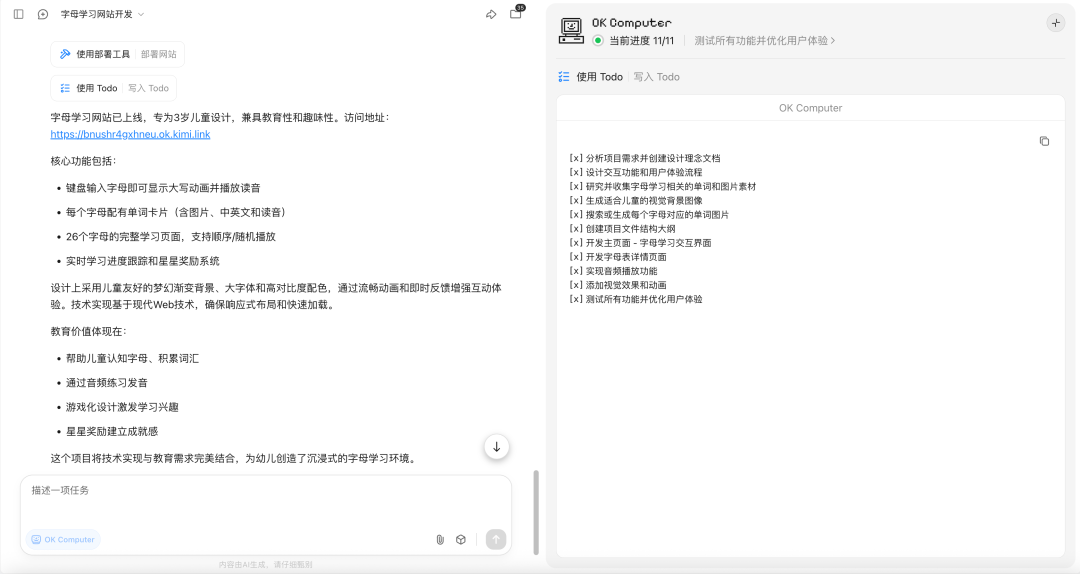Click the plus icon in OK Computer panel
1080x574 pixels.
pos(1055,23)
